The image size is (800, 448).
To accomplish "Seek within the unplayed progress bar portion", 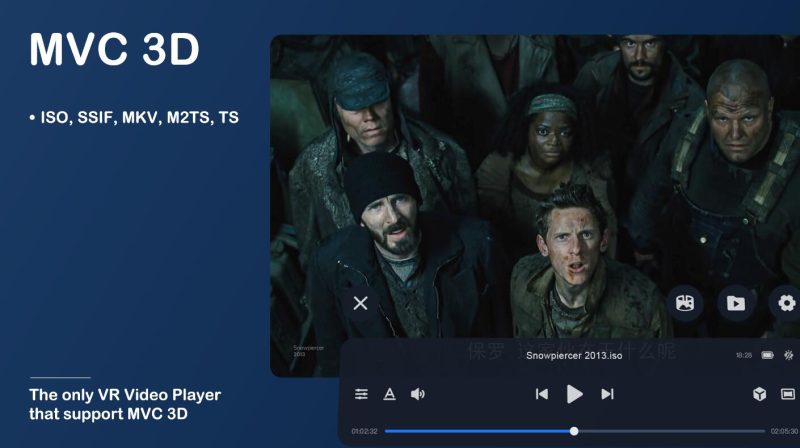I will click(672, 431).
